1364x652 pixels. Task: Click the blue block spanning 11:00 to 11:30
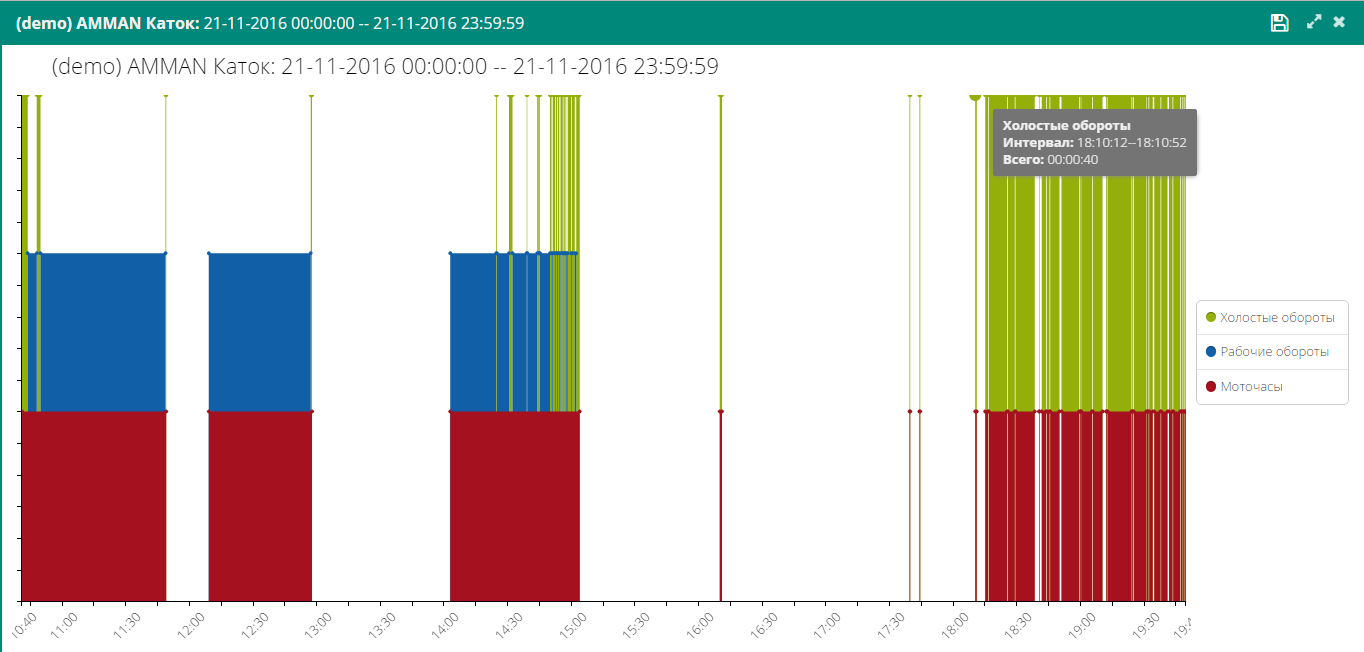(x=95, y=332)
